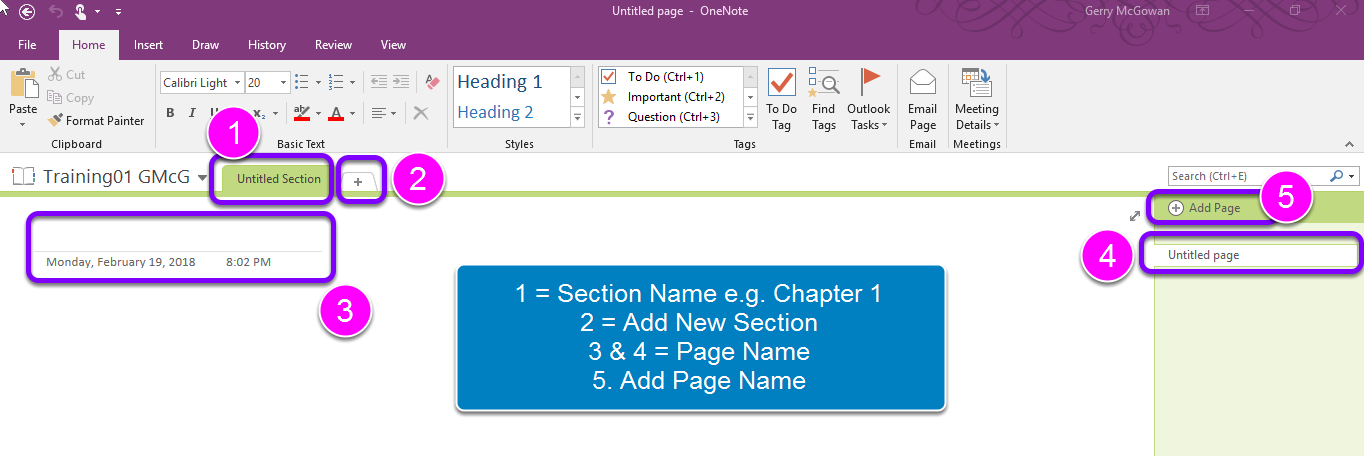This screenshot has height=456, width=1364.
Task: Click the Delete X icon
Action: 421,113
